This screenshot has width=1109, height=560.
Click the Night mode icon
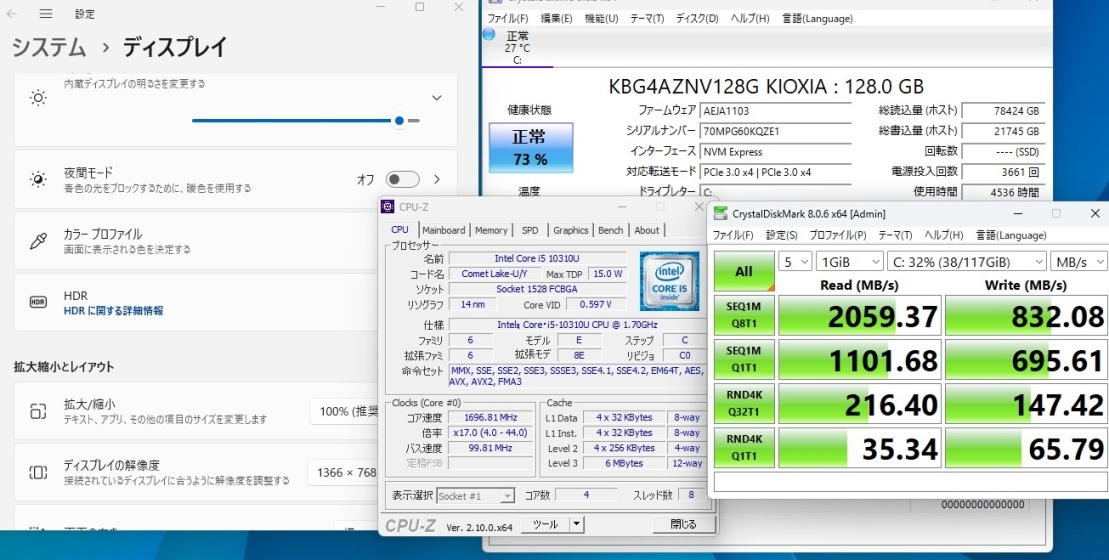38,180
